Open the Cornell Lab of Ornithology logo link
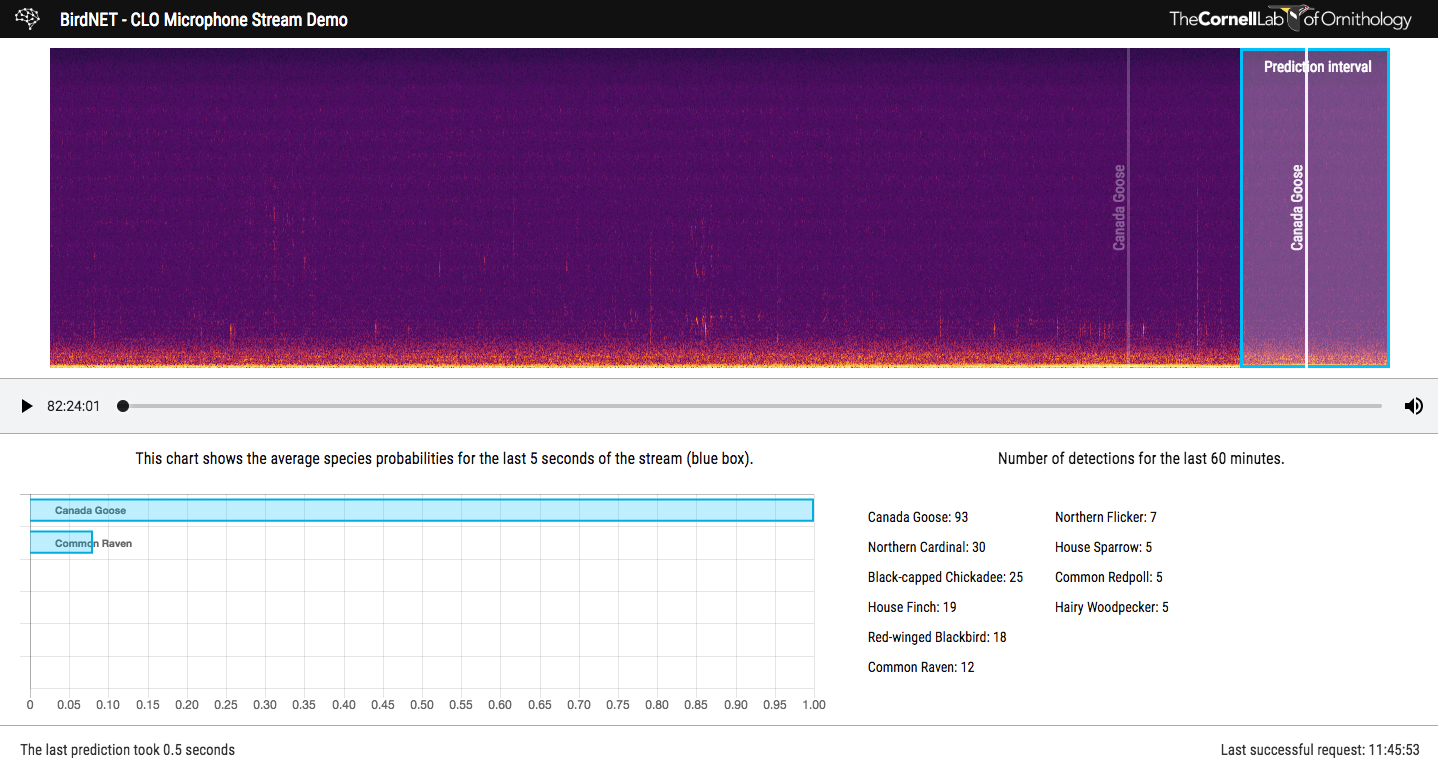 point(1291,19)
